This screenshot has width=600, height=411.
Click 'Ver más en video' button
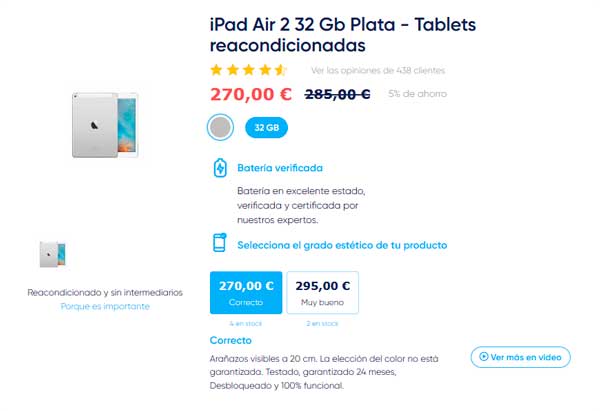[x=520, y=357]
